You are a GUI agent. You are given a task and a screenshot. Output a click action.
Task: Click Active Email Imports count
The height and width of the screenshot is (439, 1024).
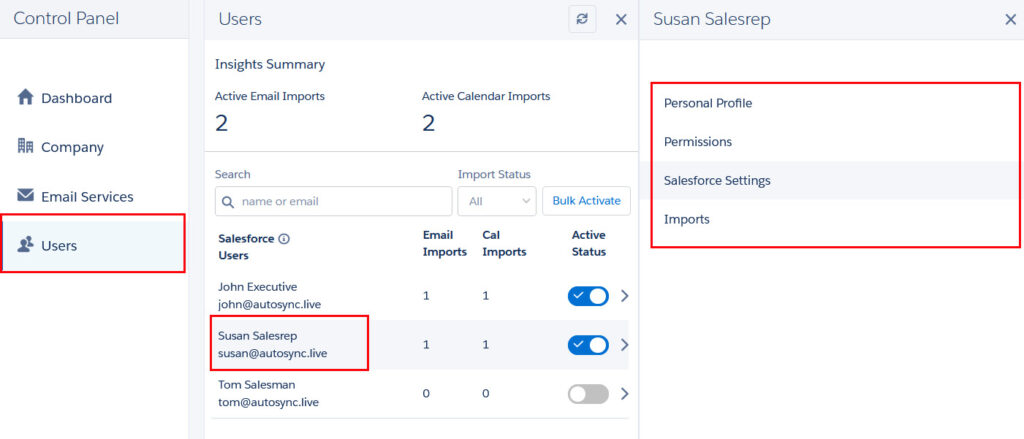(x=221, y=123)
